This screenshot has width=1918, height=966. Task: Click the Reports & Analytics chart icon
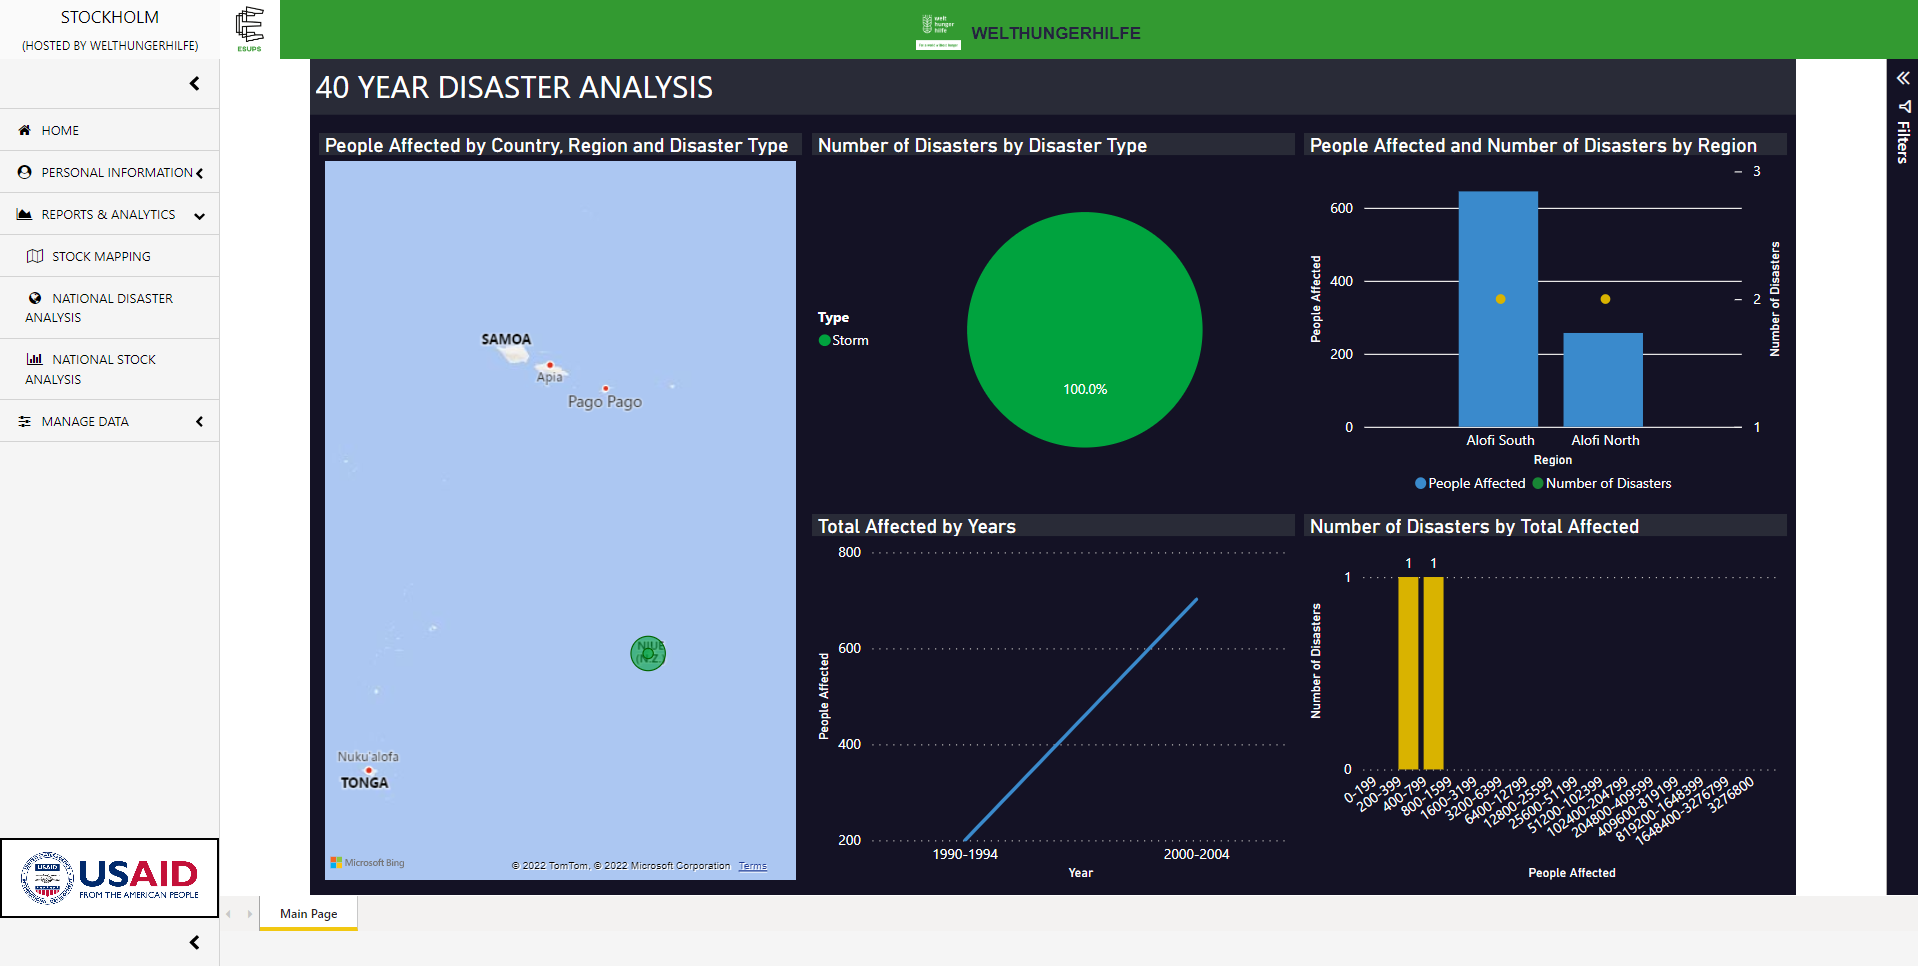[22, 214]
